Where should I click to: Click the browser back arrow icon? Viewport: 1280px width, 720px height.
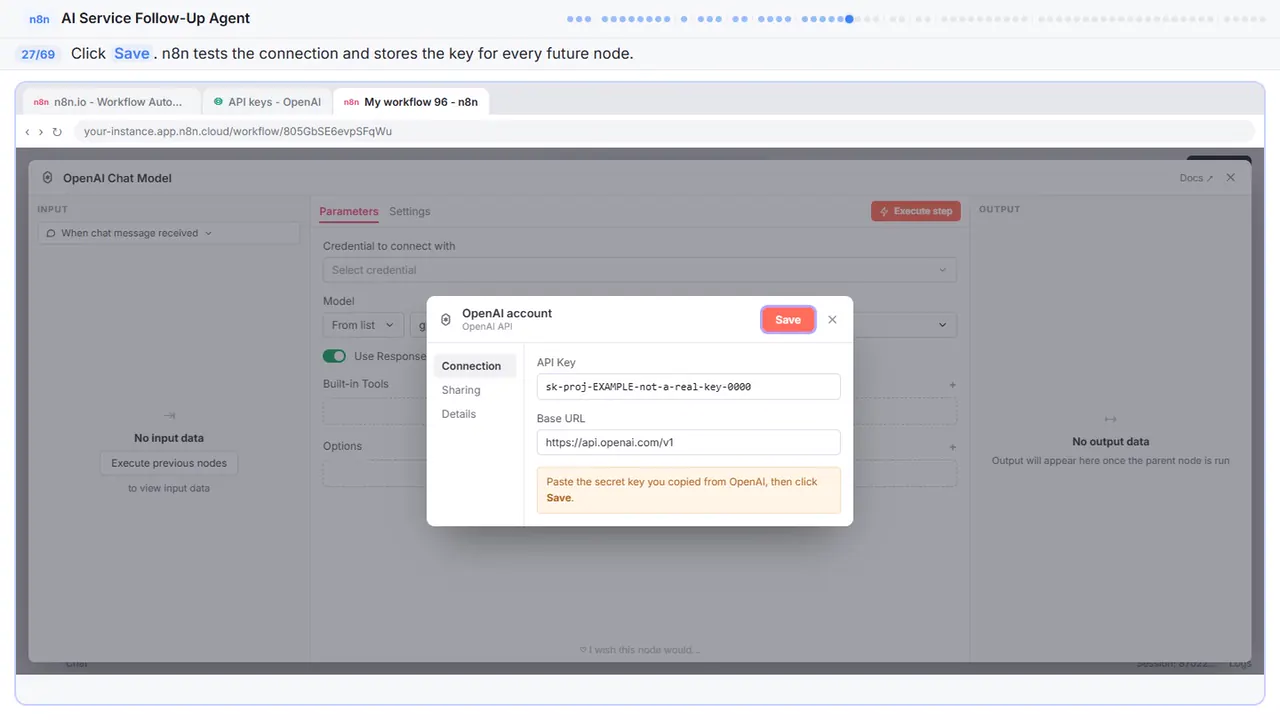tap(27, 132)
